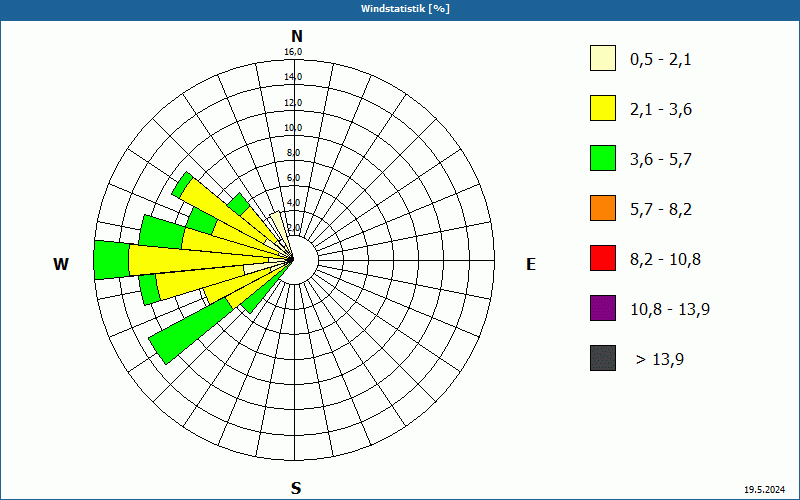Image resolution: width=800 pixels, height=500 pixels.
Task: Click the long green southwest wind bar
Action: click(x=190, y=332)
